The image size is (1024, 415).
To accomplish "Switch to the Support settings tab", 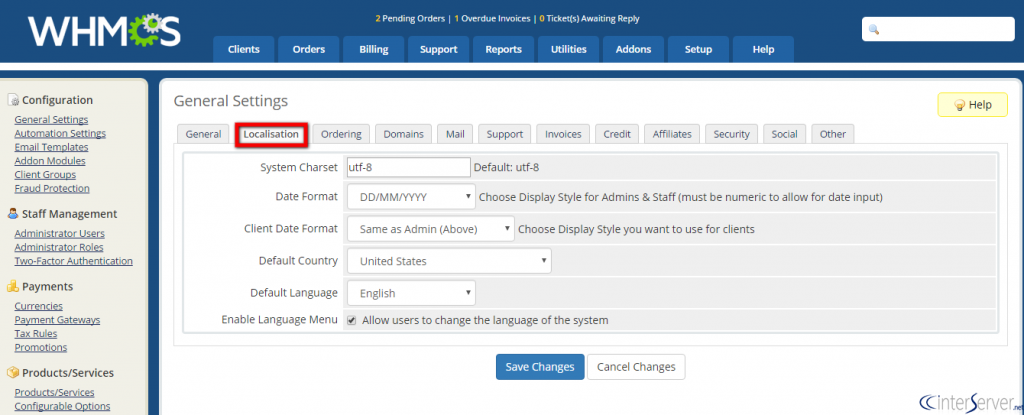I will [505, 134].
